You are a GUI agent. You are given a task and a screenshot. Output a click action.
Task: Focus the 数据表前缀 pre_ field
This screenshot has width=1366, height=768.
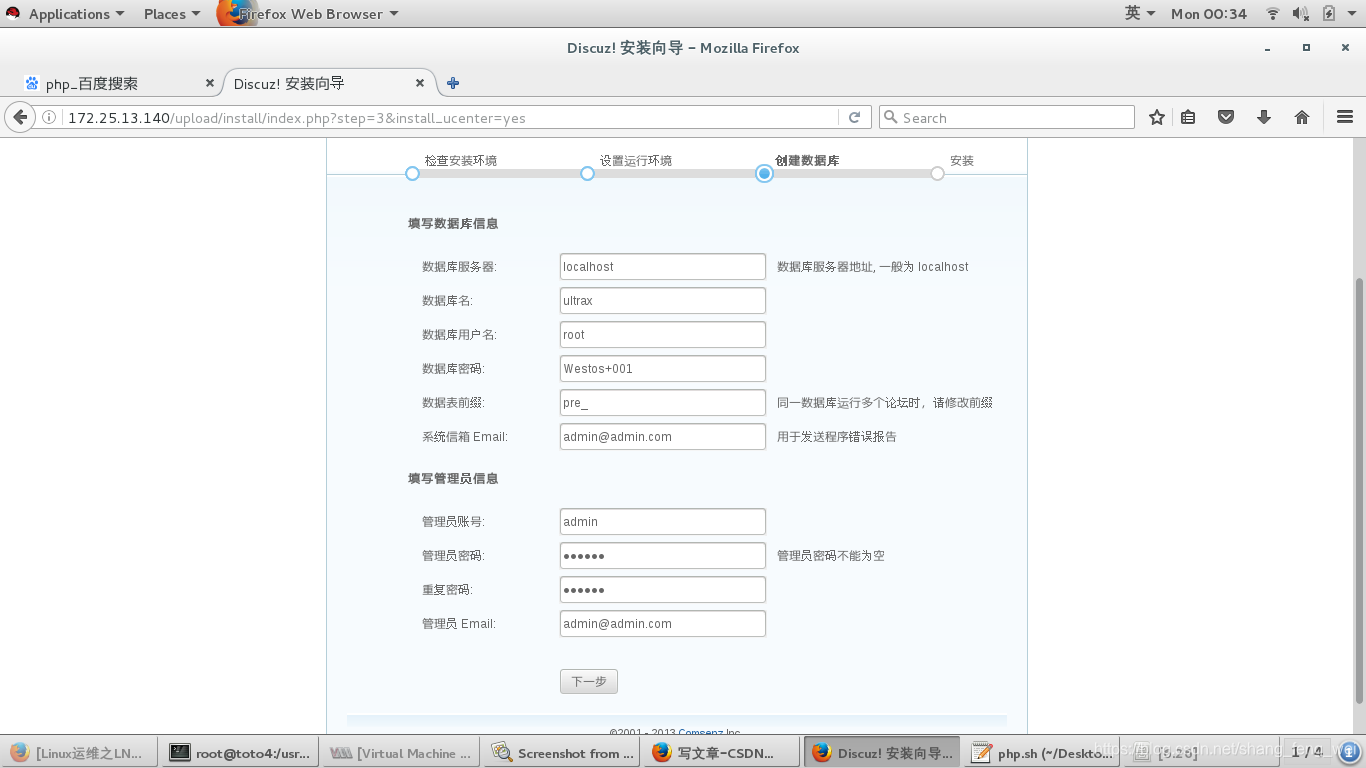[x=663, y=403]
